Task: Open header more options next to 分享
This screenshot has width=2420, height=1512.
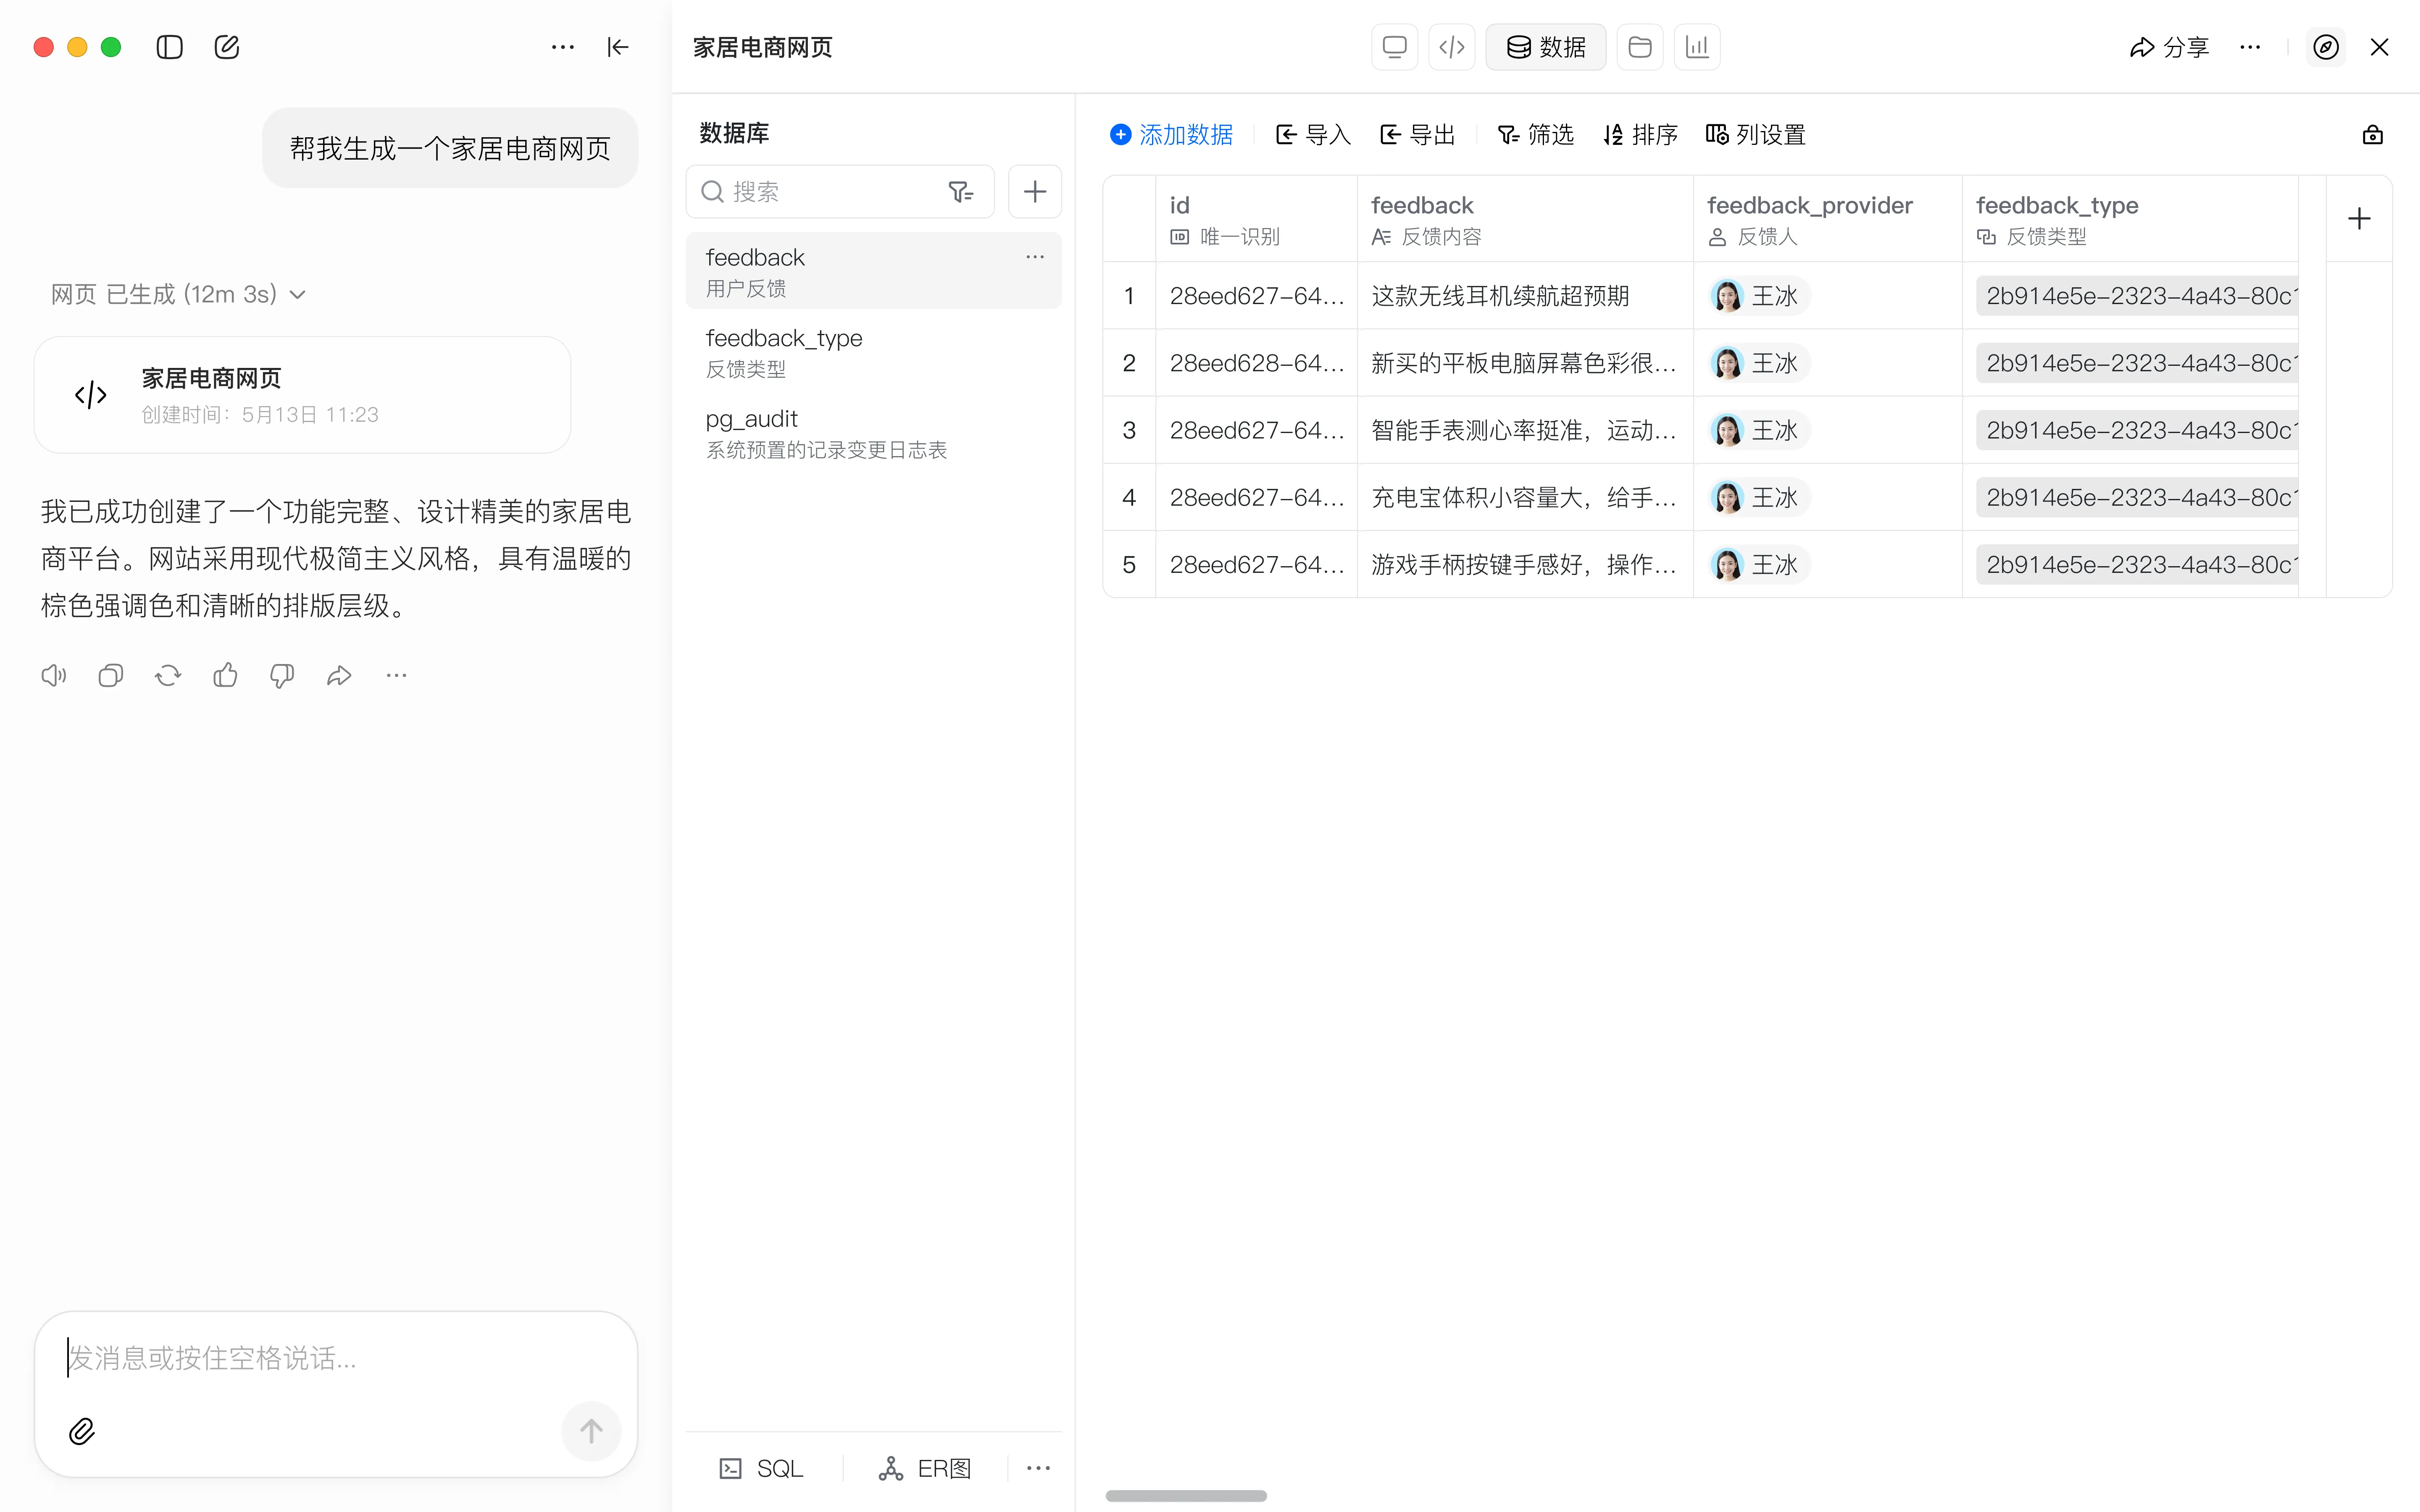Action: (2250, 47)
